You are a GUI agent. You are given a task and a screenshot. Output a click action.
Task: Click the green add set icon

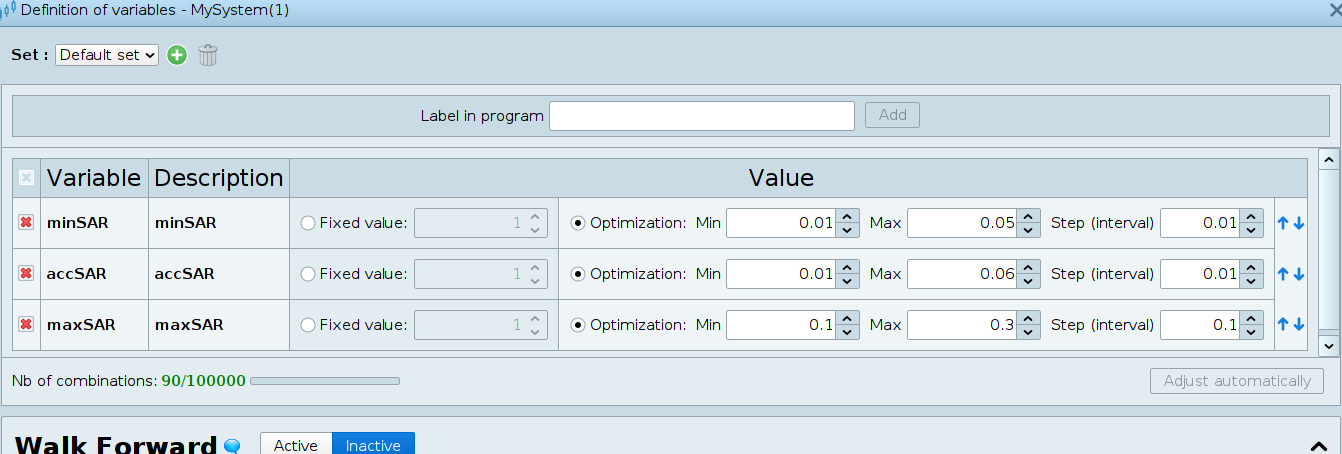177,55
